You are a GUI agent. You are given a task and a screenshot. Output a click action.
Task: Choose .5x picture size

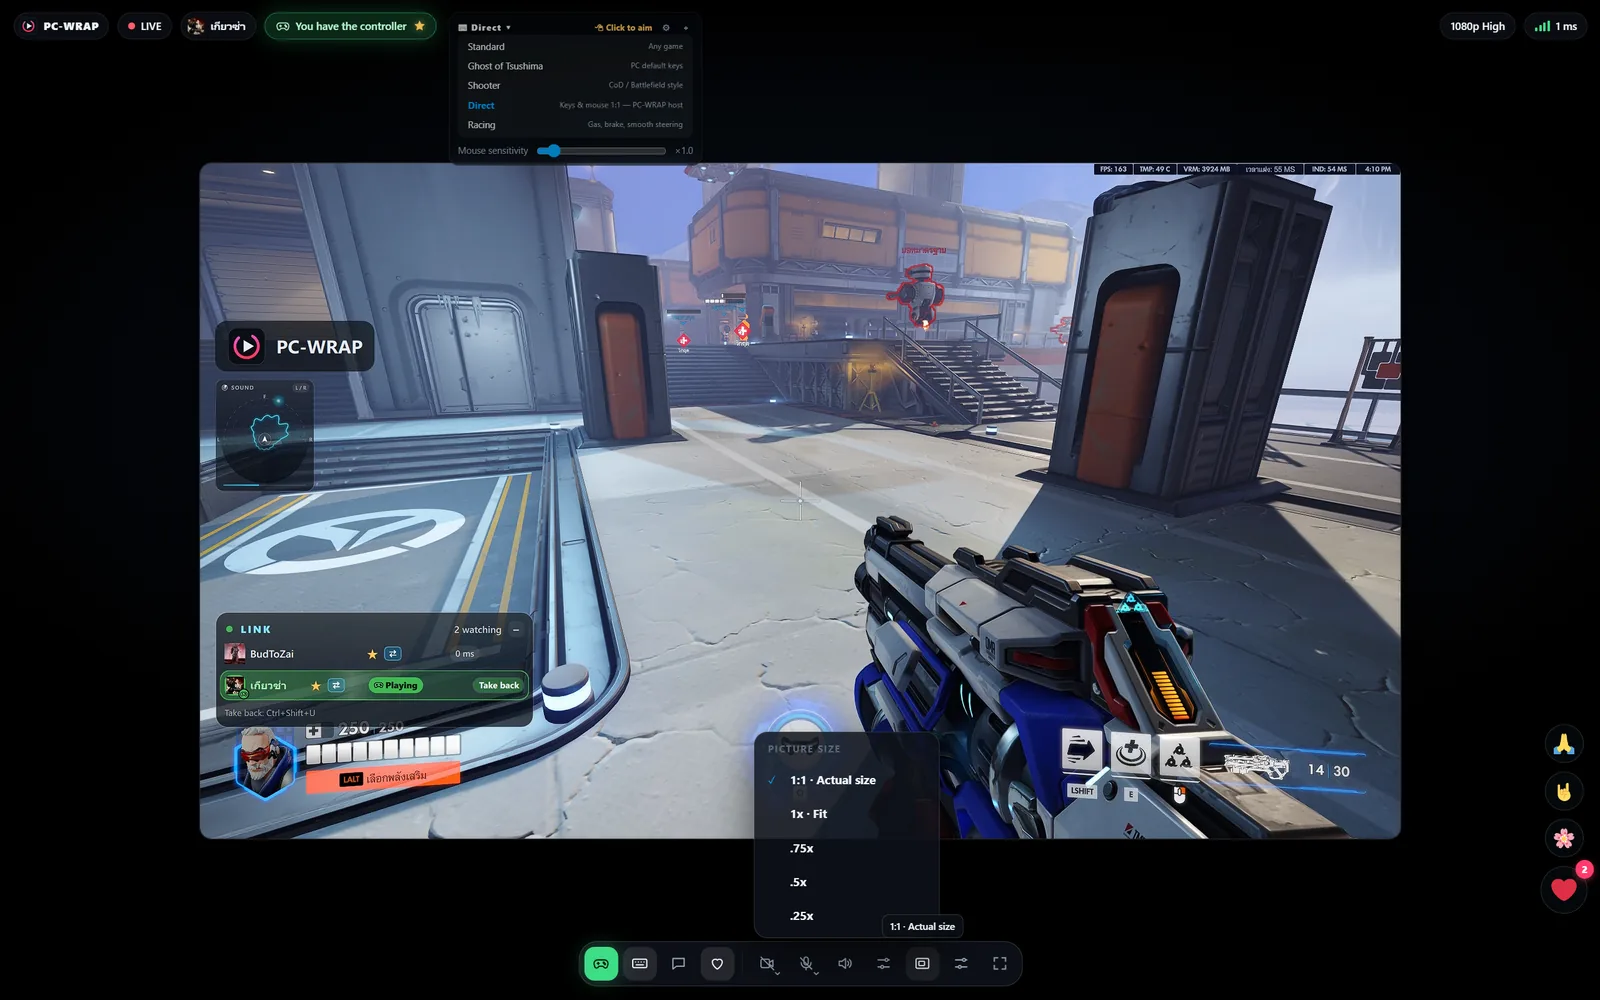(x=846, y=882)
